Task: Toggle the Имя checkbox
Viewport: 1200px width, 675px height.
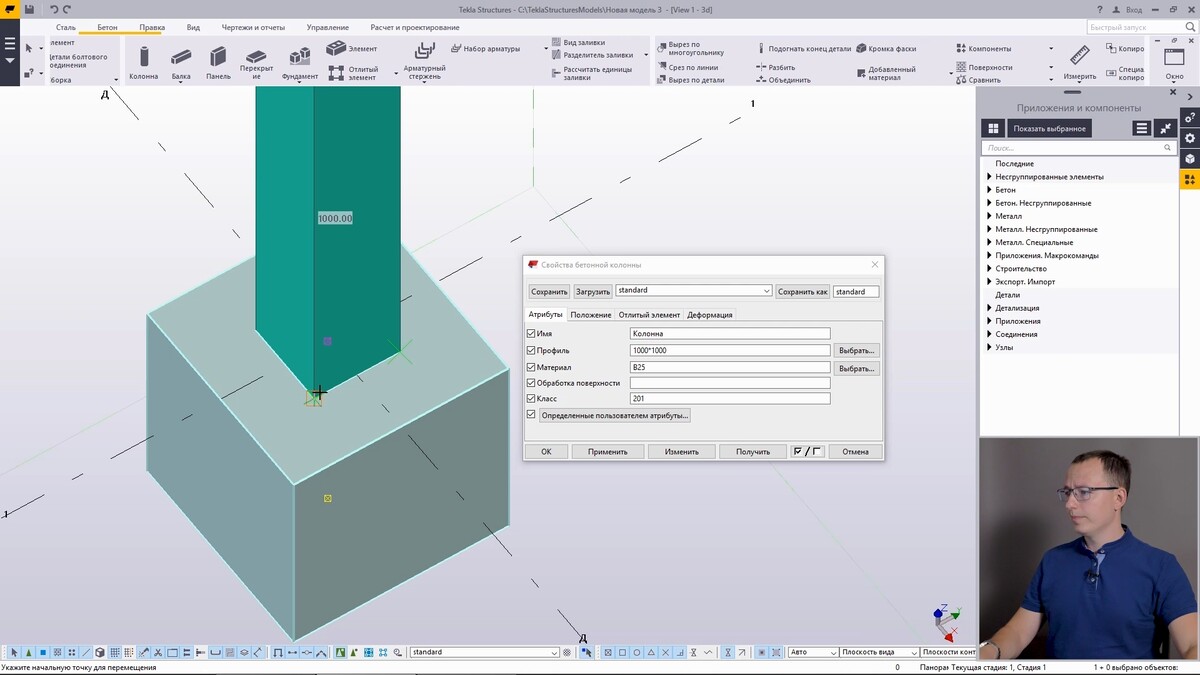Action: (x=531, y=333)
